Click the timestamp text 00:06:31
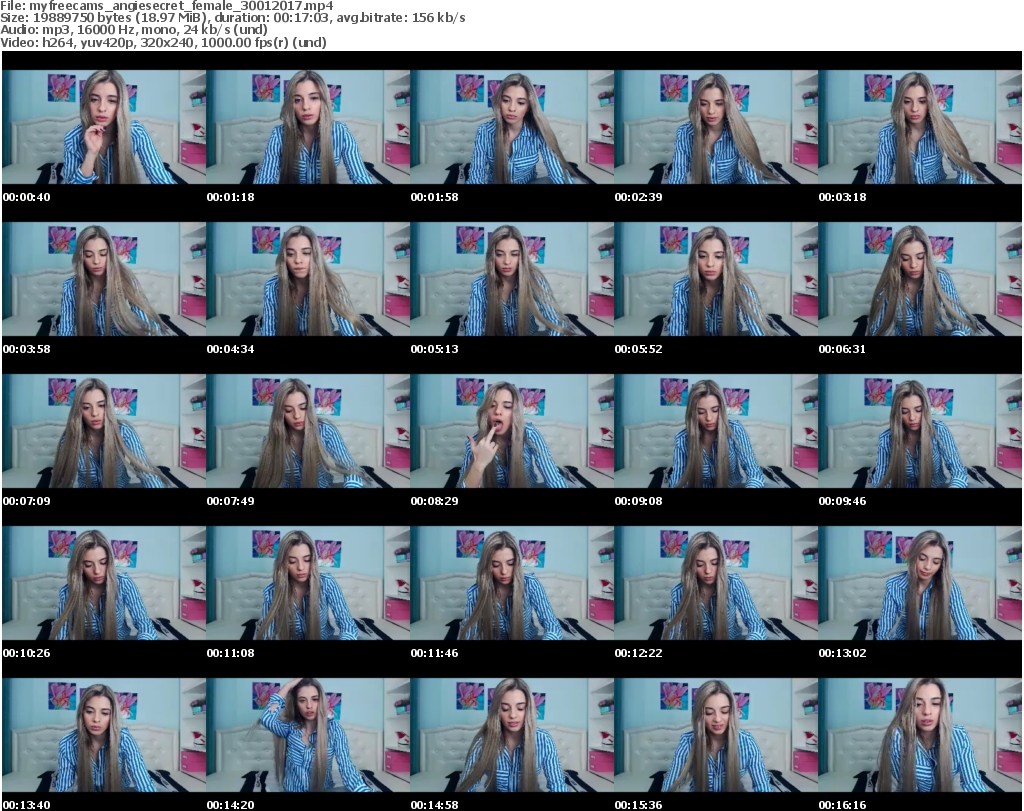Viewport: 1024px width, 811px height. [x=842, y=349]
